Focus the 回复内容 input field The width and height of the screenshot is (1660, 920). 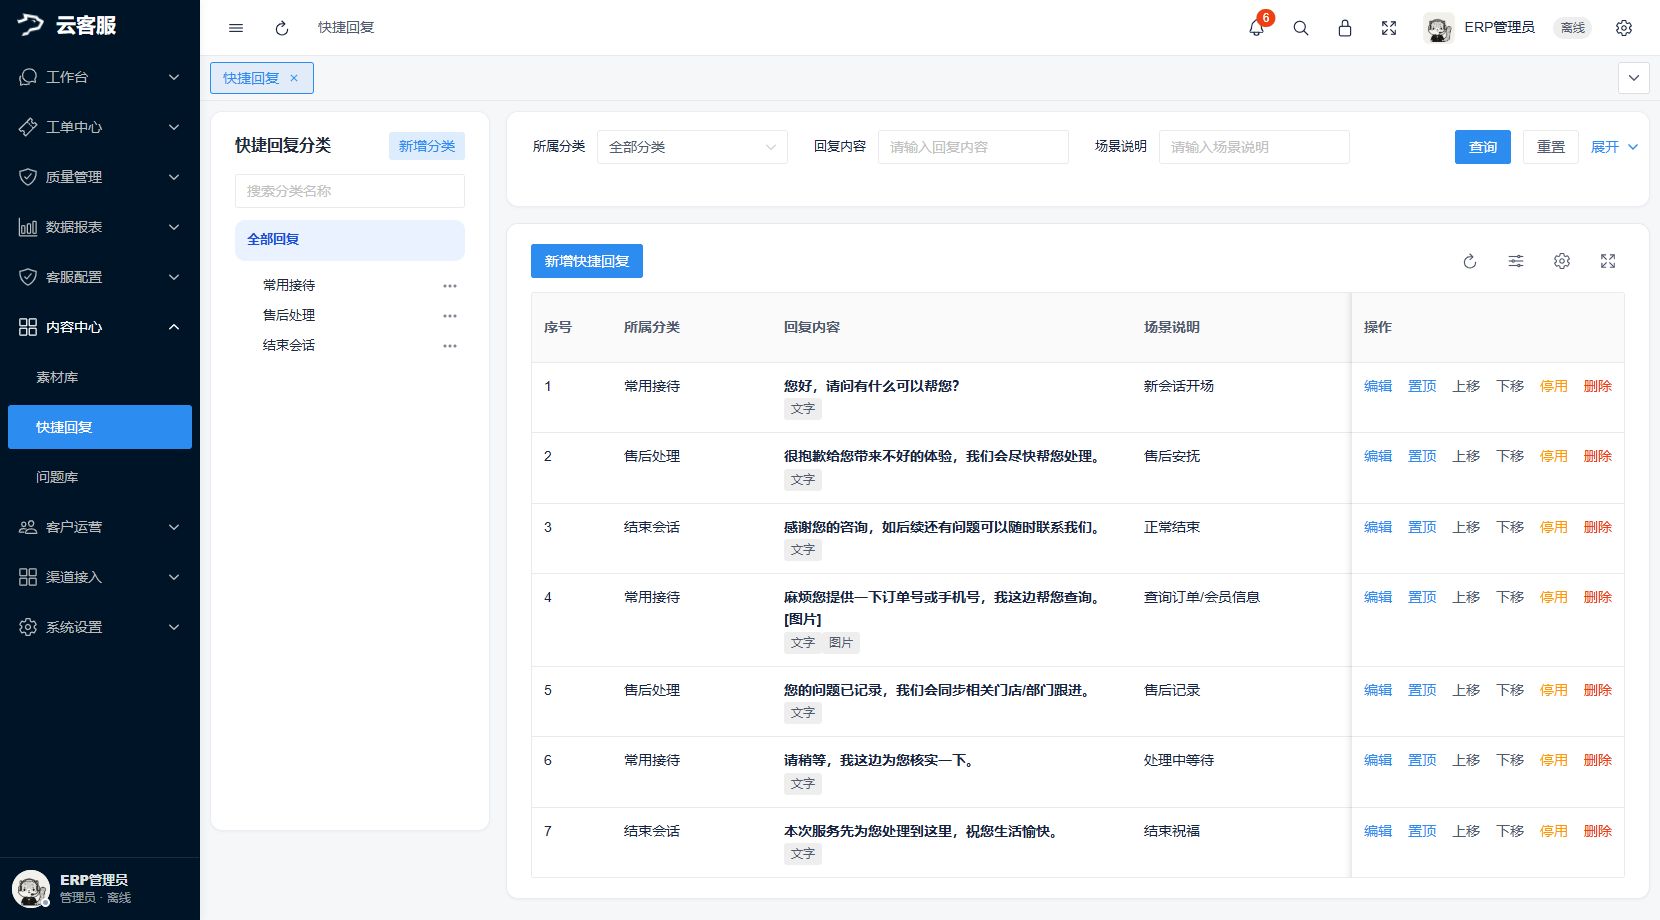pos(973,147)
